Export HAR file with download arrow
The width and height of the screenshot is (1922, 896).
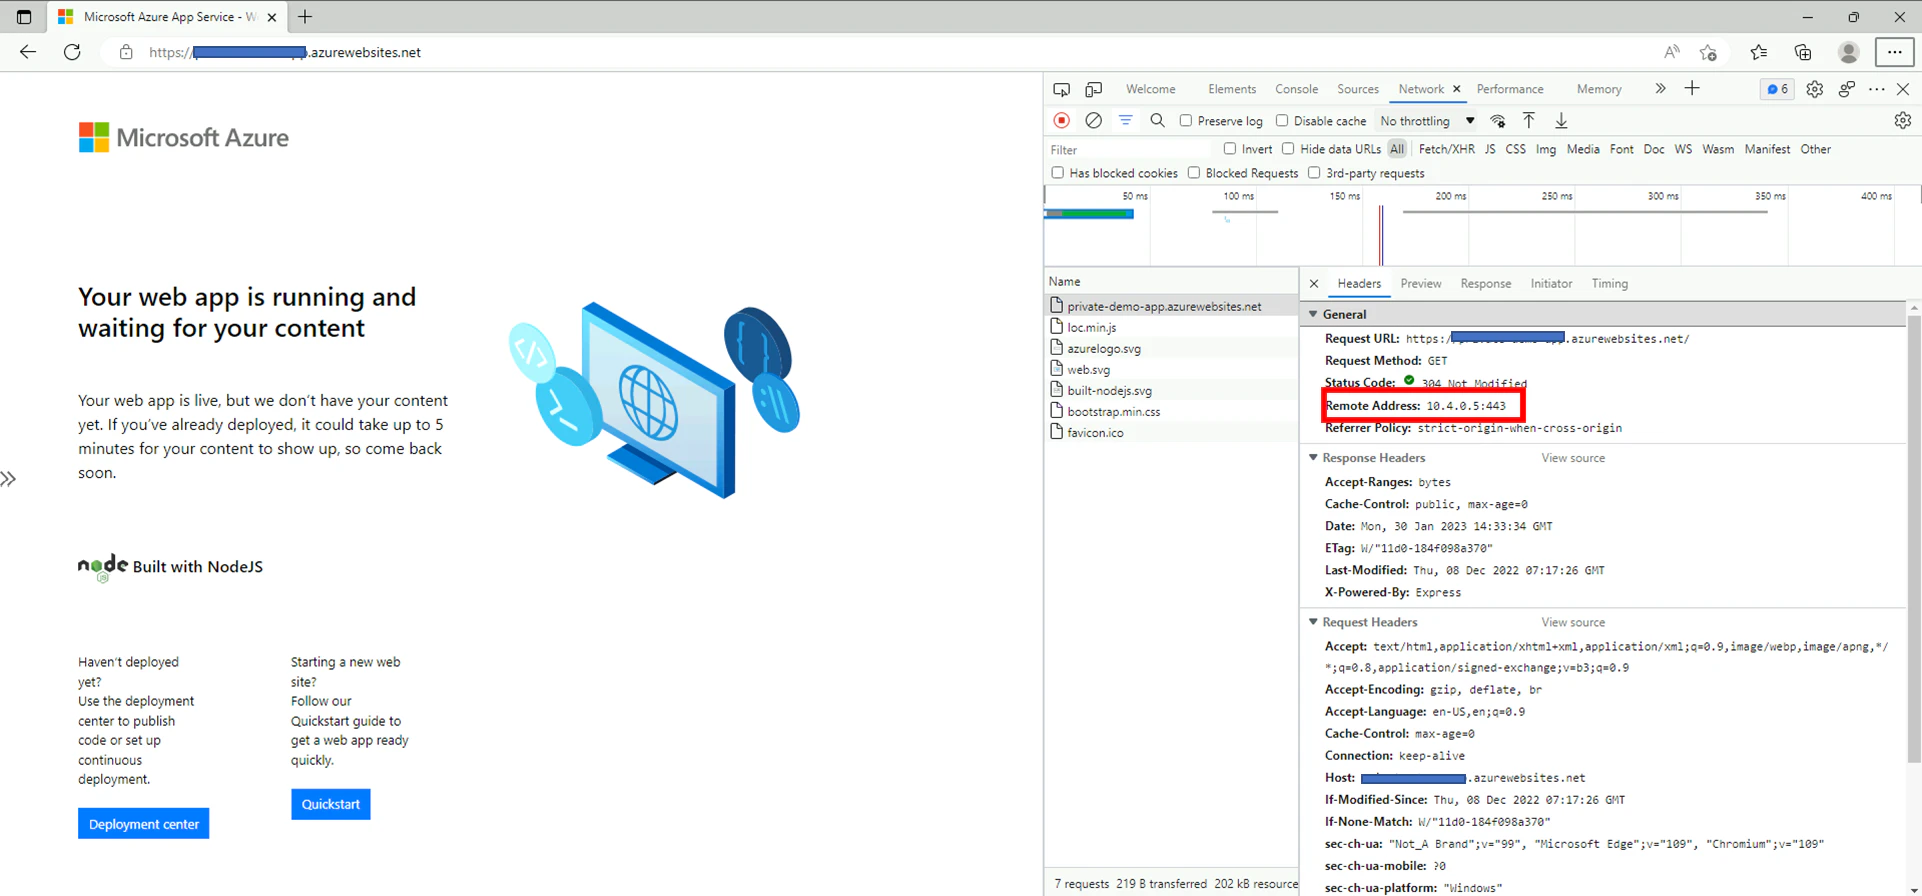point(1561,121)
